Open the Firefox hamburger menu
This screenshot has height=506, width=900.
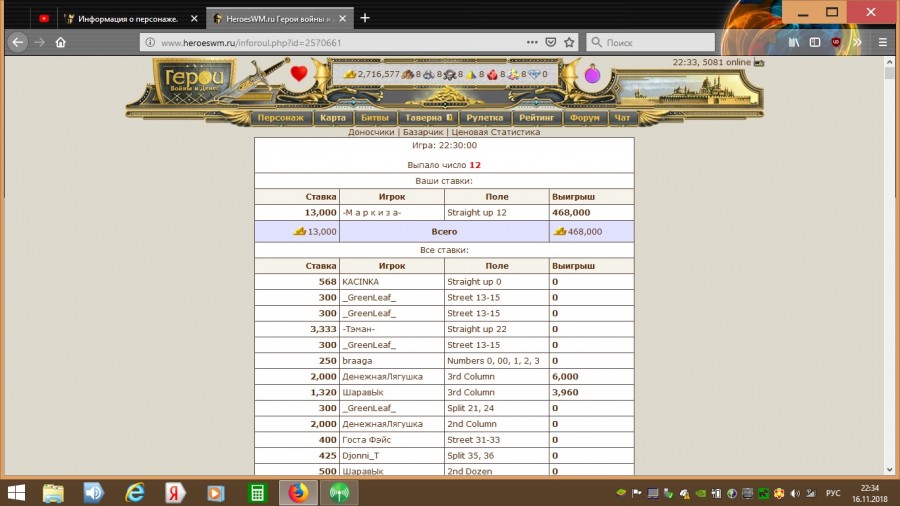click(883, 43)
